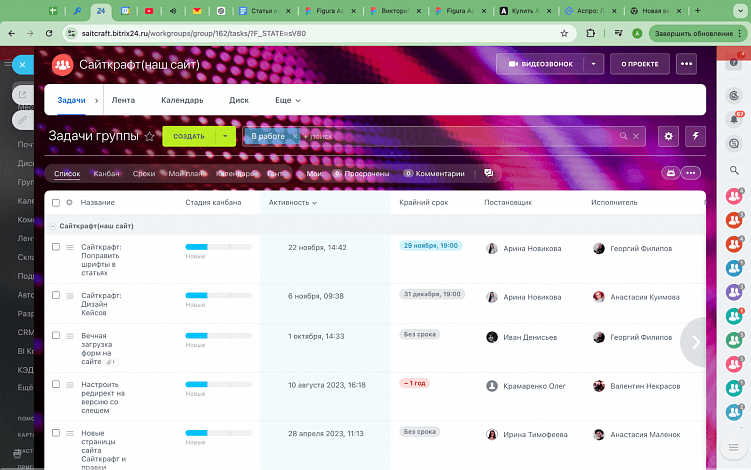
Task: Check the Сайткрафт: Дизайн Кейсов task
Action: tap(56, 295)
